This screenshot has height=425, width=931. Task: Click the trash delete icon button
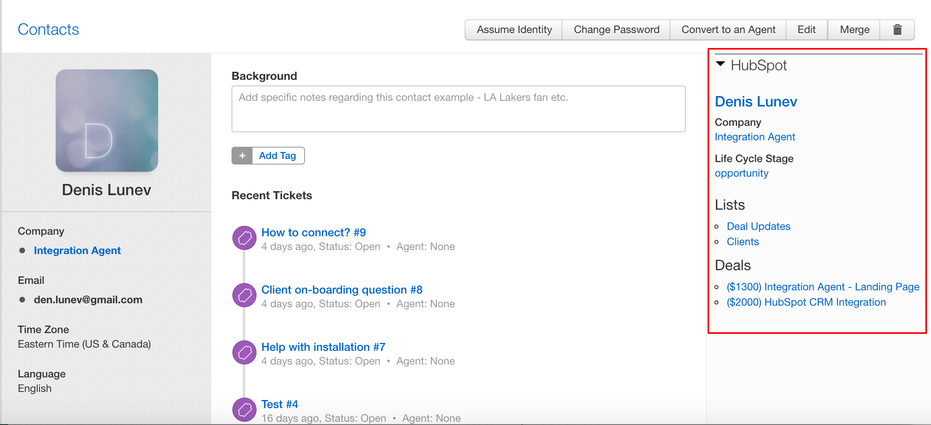pyautogui.click(x=897, y=30)
